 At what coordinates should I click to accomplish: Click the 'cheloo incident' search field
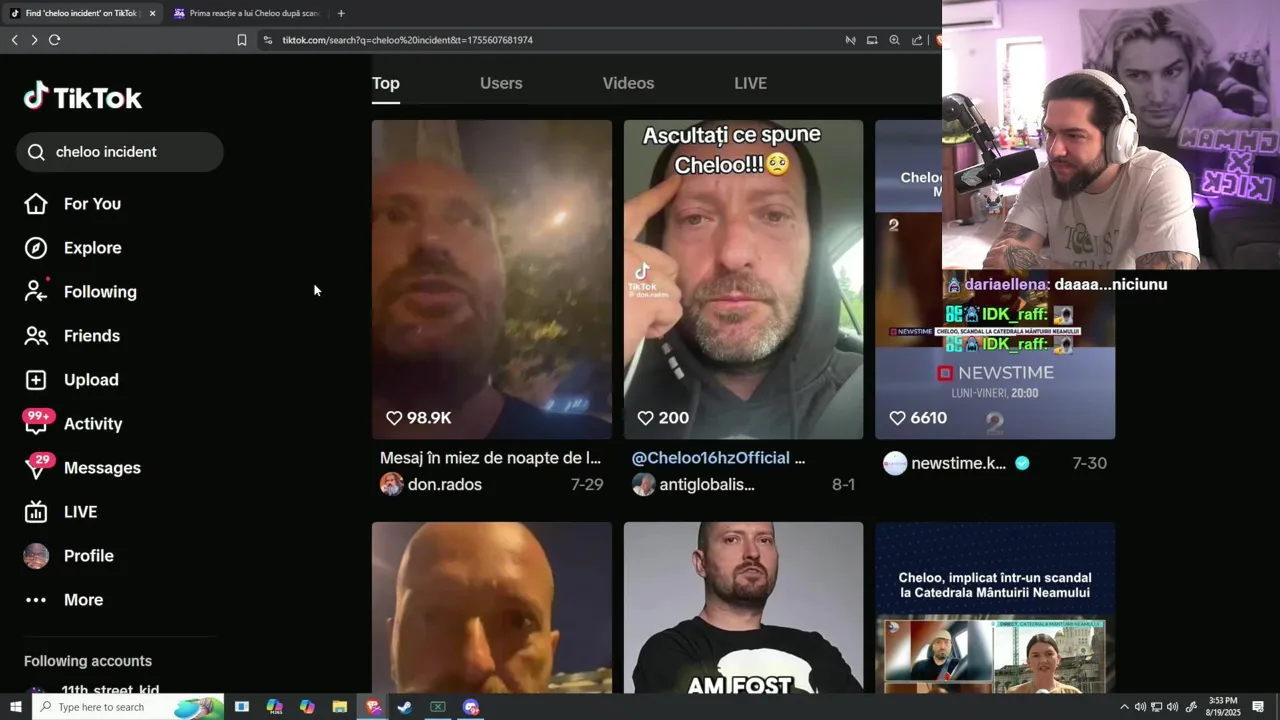[x=120, y=152]
